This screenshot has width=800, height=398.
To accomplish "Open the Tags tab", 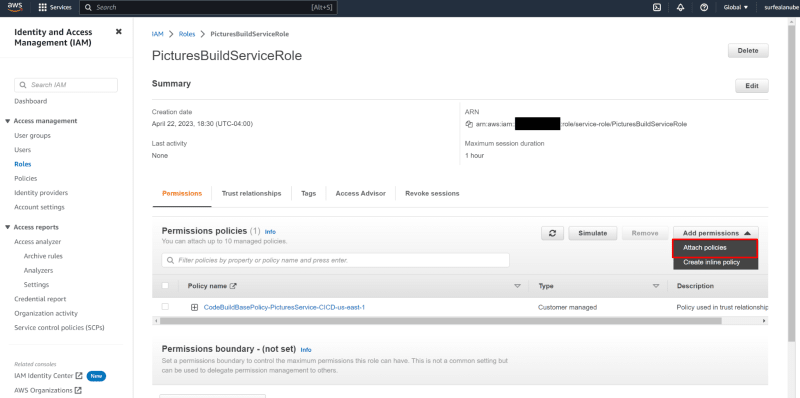I will click(309, 194).
